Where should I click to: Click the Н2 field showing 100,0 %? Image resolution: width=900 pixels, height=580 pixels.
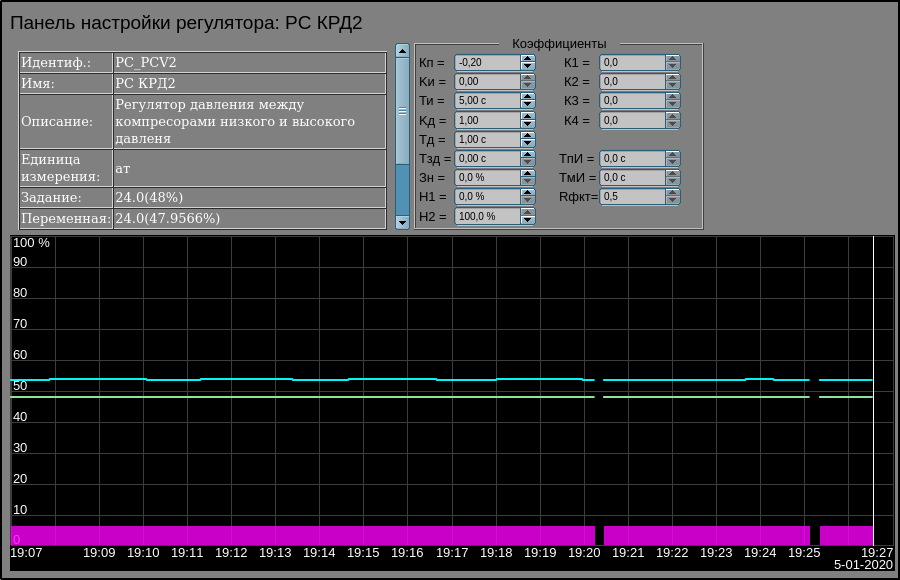click(487, 216)
